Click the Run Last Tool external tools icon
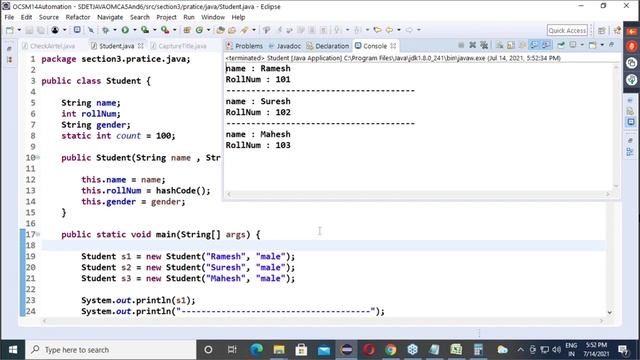The width and height of the screenshot is (640, 360). 165,30
